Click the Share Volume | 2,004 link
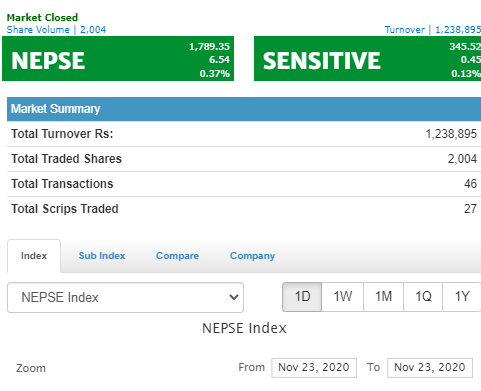Screen dimensions: 481x391 point(56,30)
